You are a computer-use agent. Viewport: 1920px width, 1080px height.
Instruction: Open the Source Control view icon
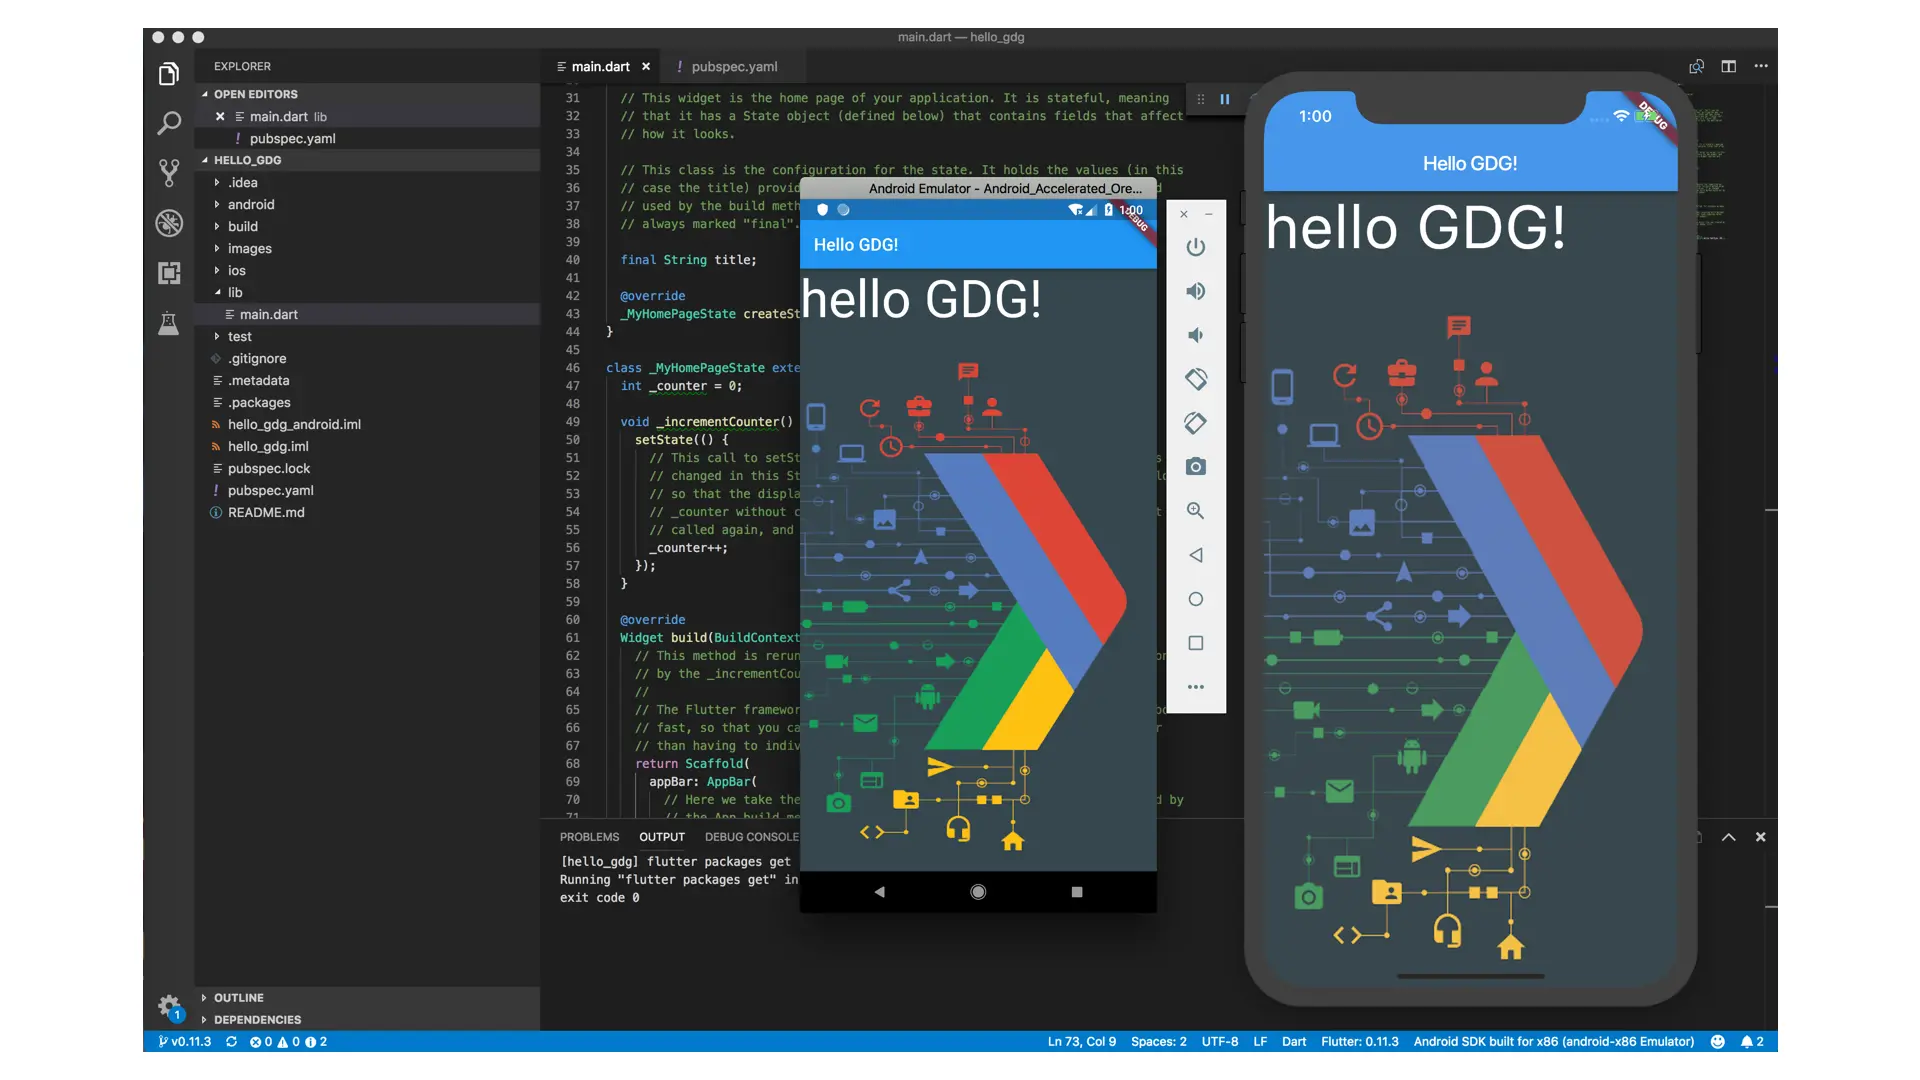click(169, 173)
